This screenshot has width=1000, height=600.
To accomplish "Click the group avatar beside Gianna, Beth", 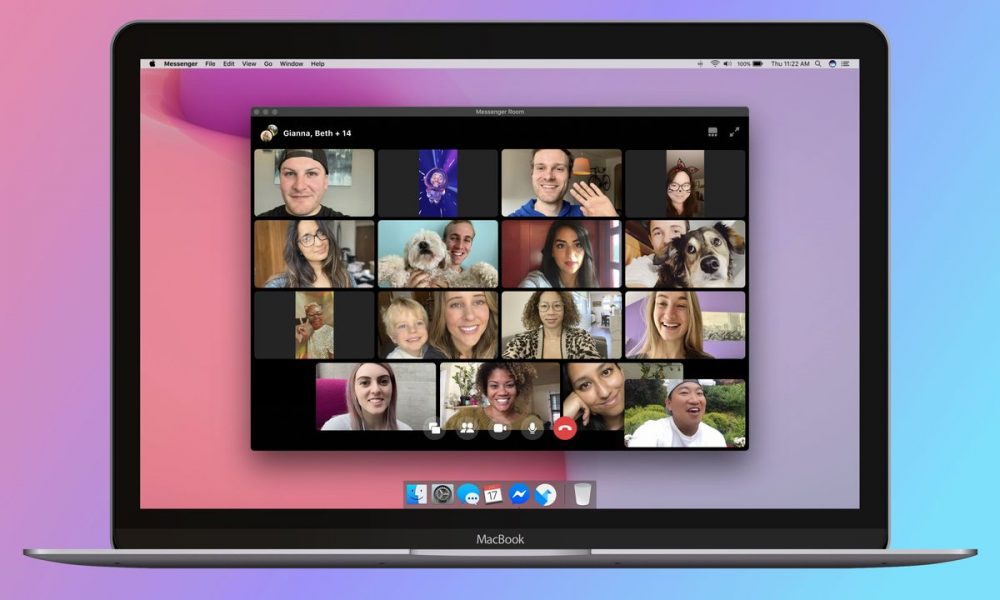I will coord(268,133).
